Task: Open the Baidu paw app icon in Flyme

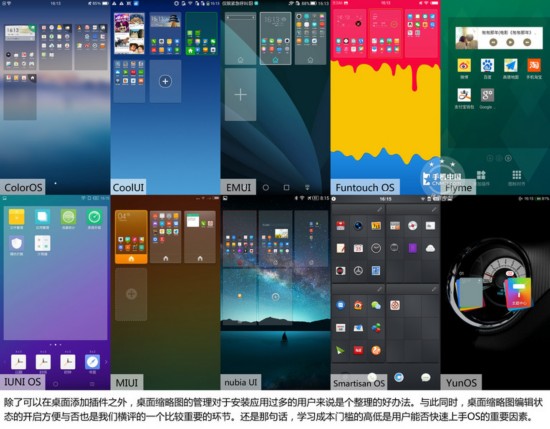Action: (487, 66)
